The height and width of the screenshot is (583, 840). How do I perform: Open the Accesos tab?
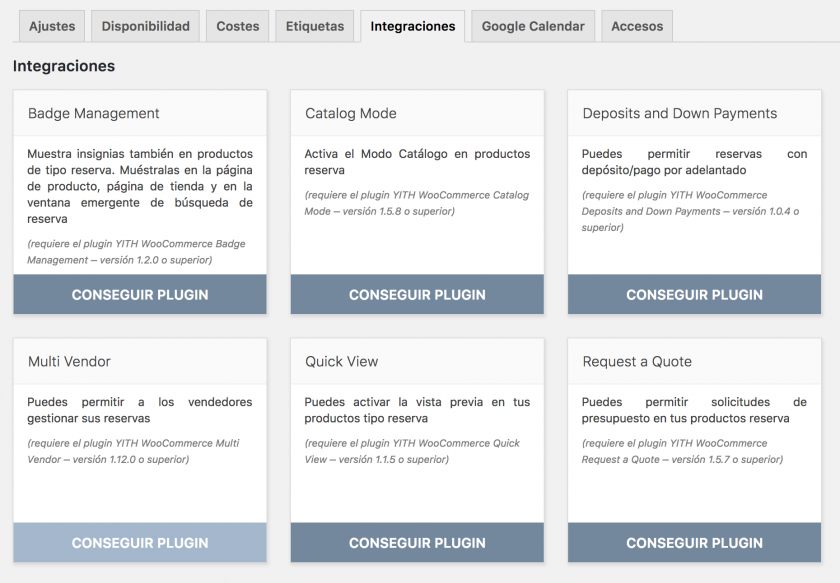pos(637,26)
